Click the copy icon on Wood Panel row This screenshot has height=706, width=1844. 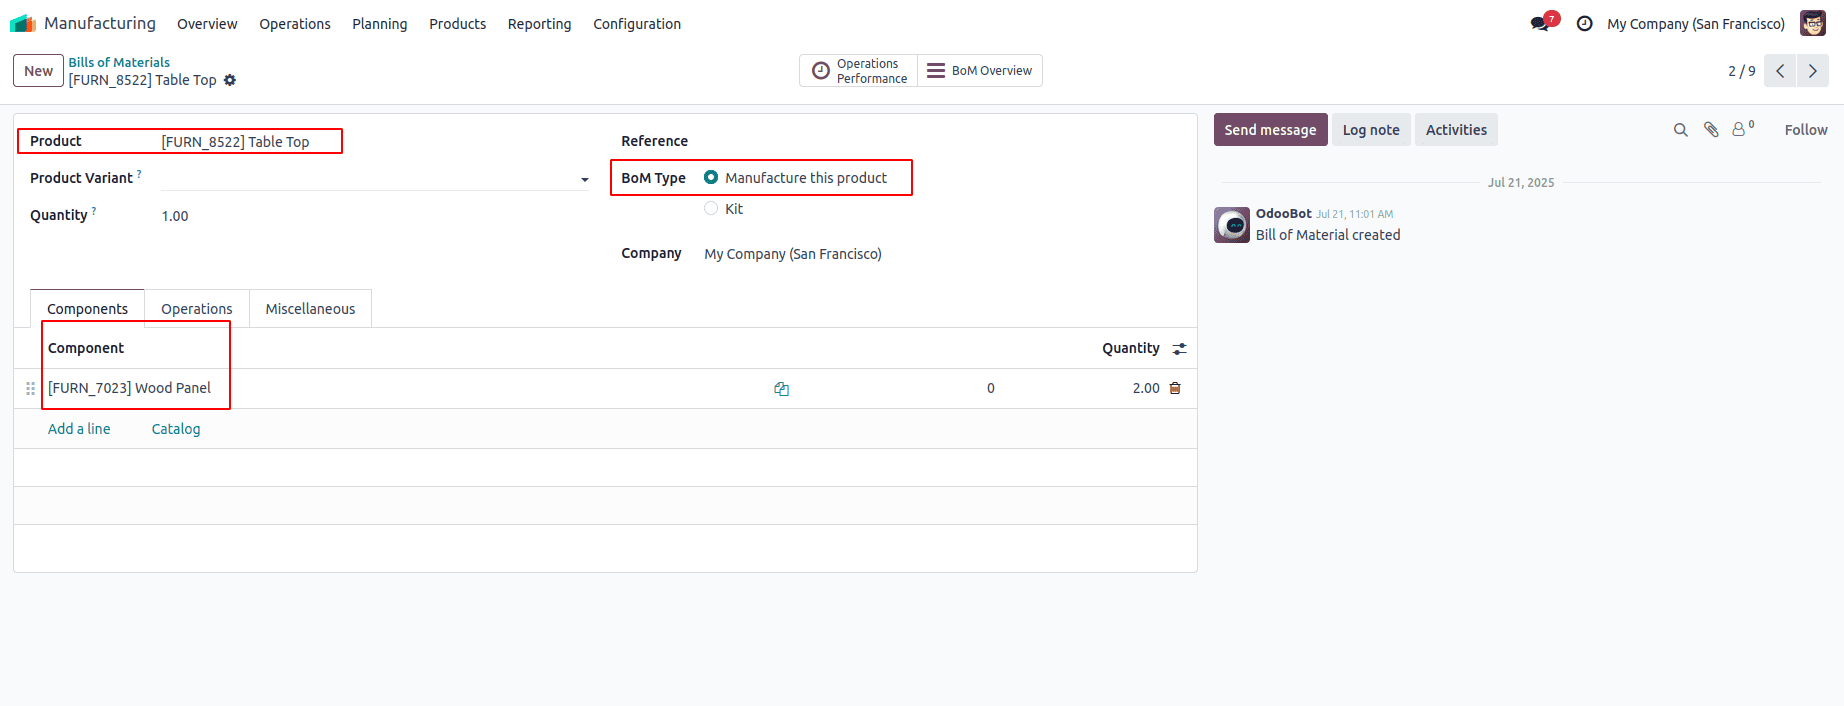(x=781, y=389)
